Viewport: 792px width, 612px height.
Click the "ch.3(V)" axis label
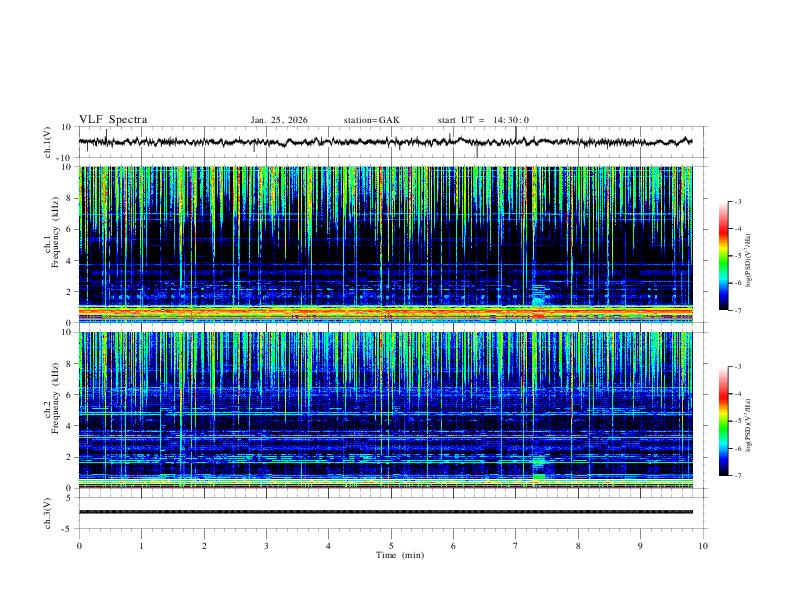pos(48,513)
